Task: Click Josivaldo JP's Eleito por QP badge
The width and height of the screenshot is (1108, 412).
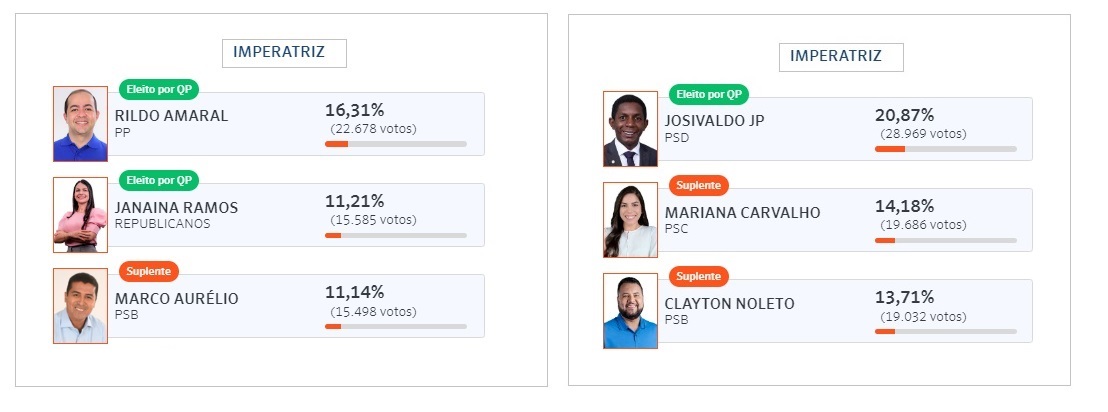Action: tap(709, 94)
